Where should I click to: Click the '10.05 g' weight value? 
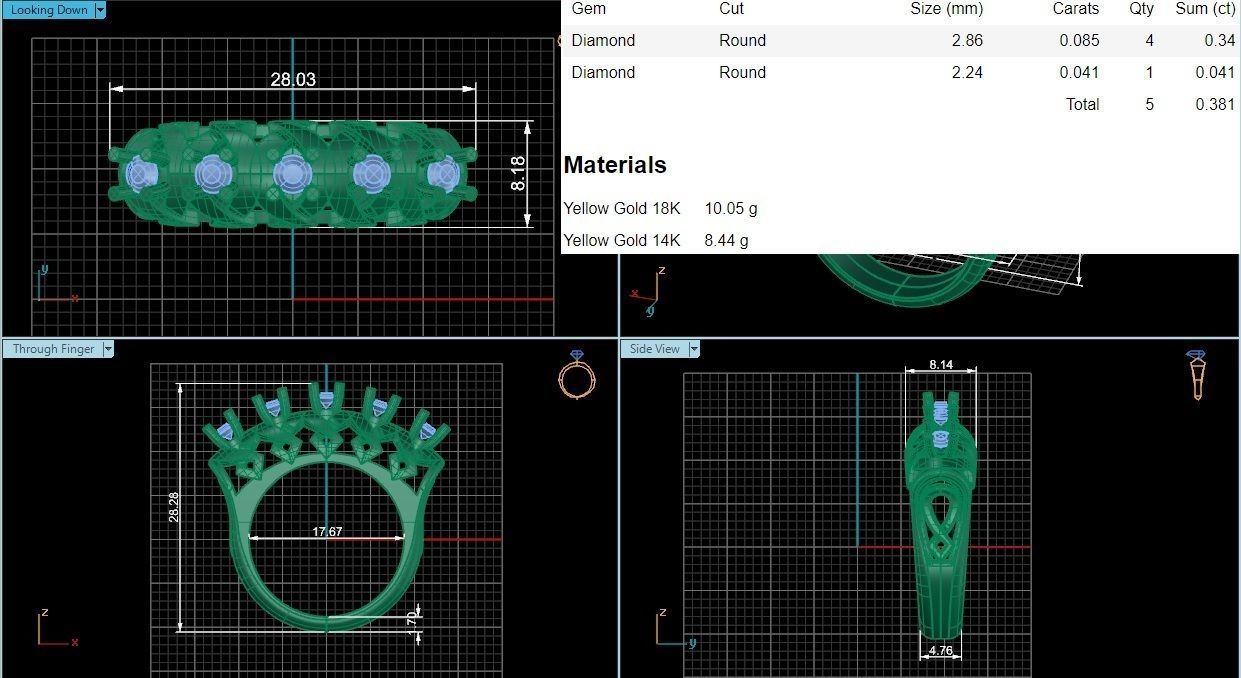click(731, 208)
